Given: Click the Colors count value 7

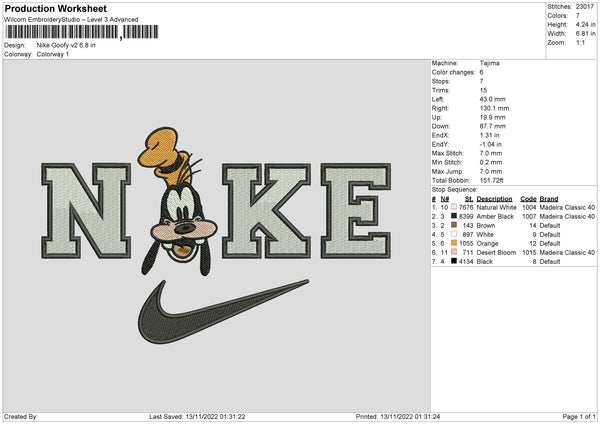Looking at the screenshot, I should pos(578,16).
